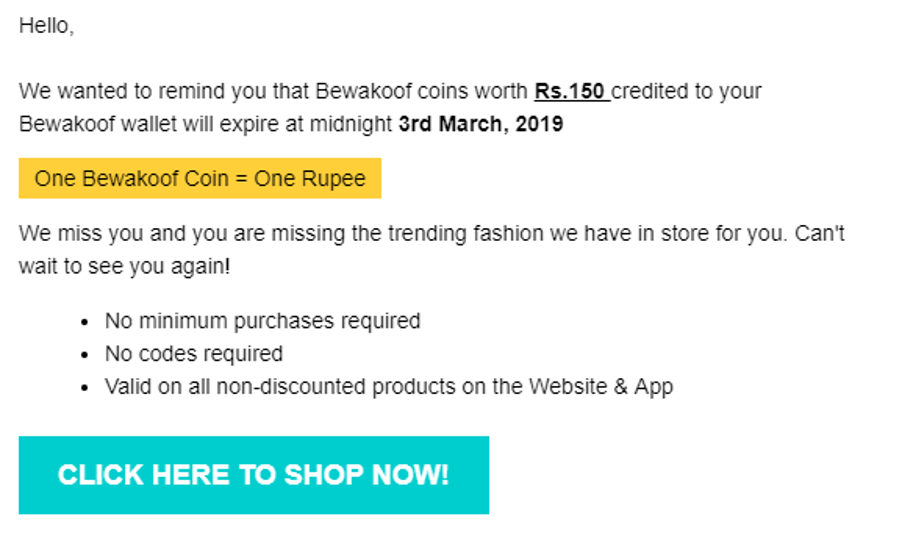
Task: Select the bold '3rd March, 2019' date
Action: click(480, 125)
